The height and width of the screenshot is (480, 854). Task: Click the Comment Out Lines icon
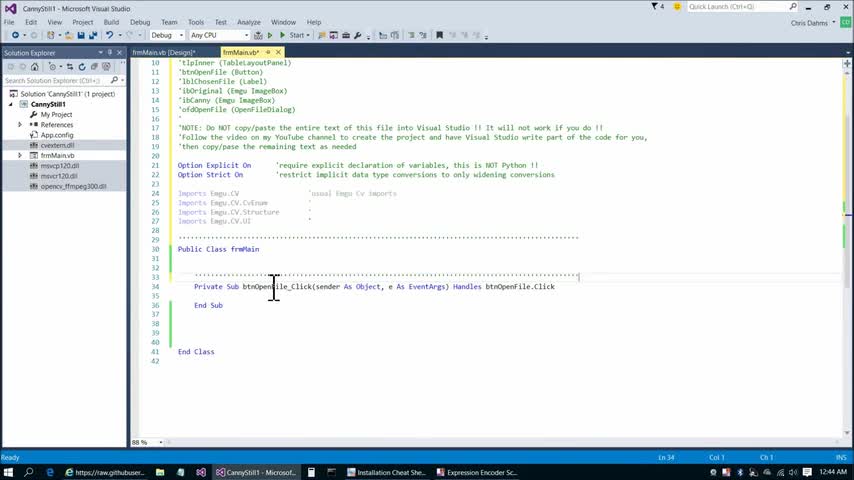pyautogui.click(x=411, y=35)
